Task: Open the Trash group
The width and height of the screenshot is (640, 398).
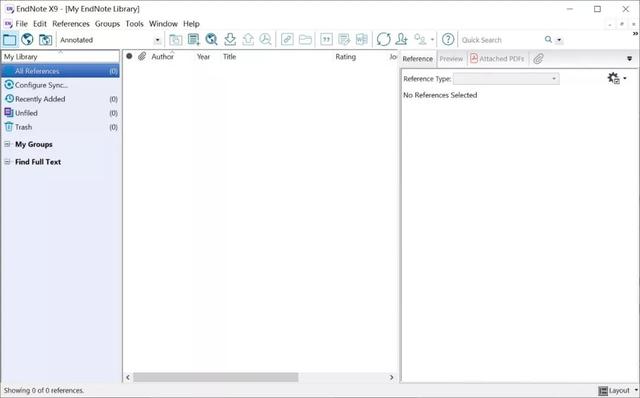Action: coord(60,127)
